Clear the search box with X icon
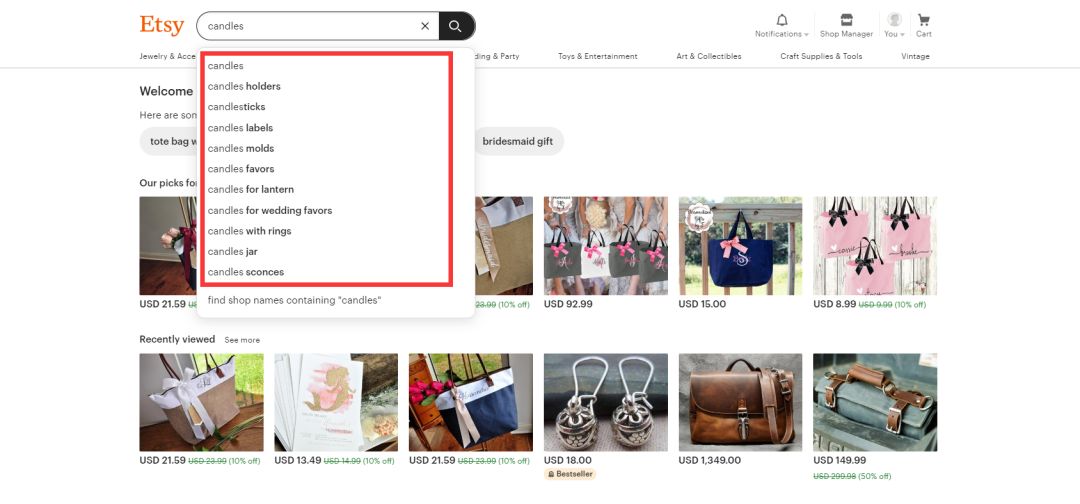The width and height of the screenshot is (1080, 504). click(x=425, y=26)
